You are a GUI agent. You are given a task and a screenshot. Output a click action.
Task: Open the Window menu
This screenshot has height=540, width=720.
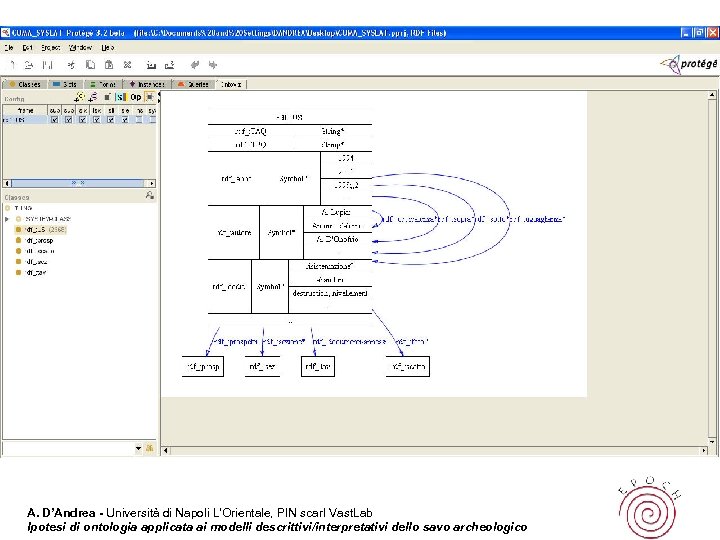tap(80, 47)
